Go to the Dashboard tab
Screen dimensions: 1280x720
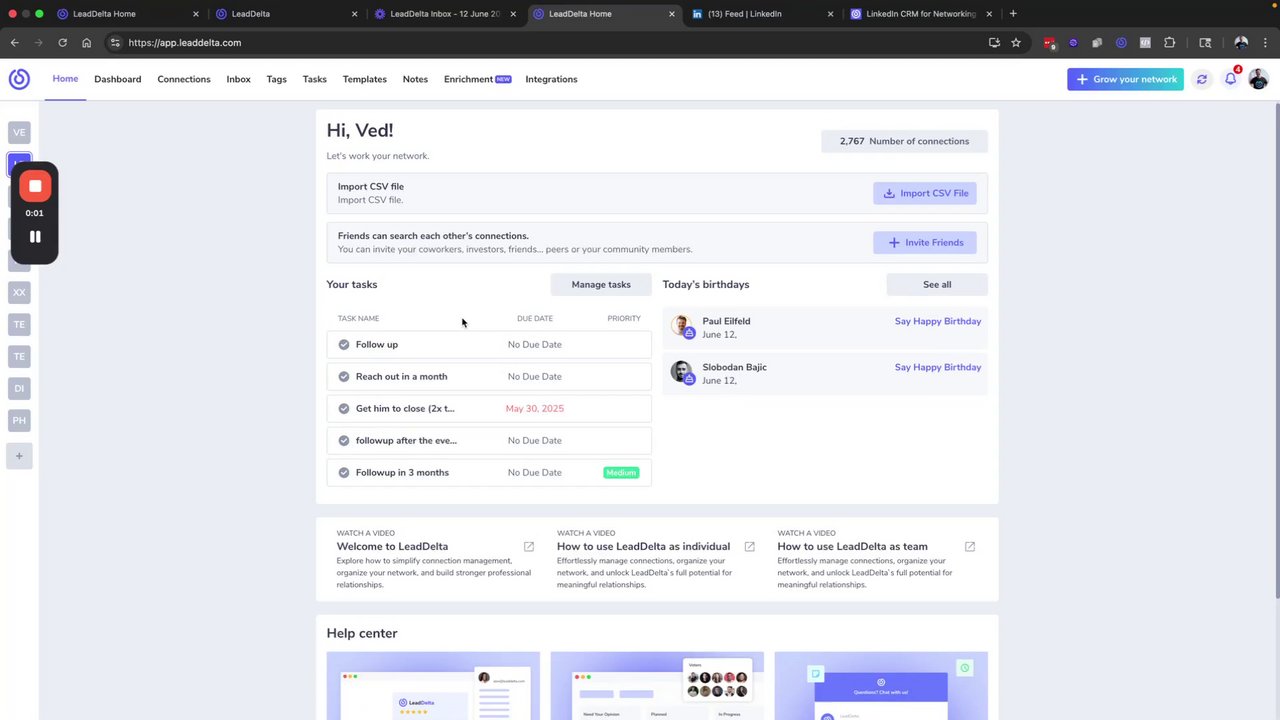[x=117, y=79]
